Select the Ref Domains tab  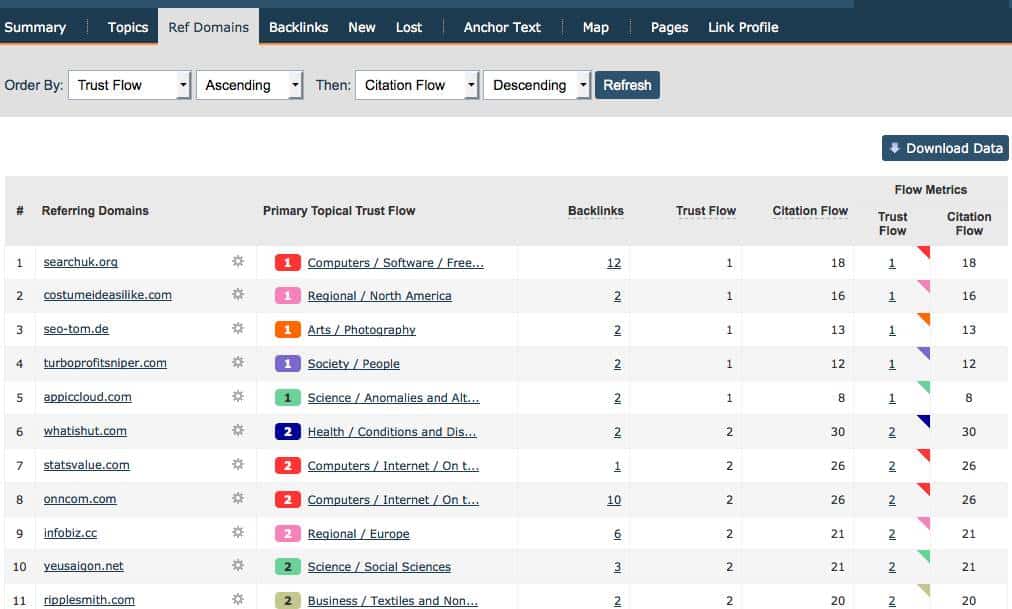coord(208,27)
